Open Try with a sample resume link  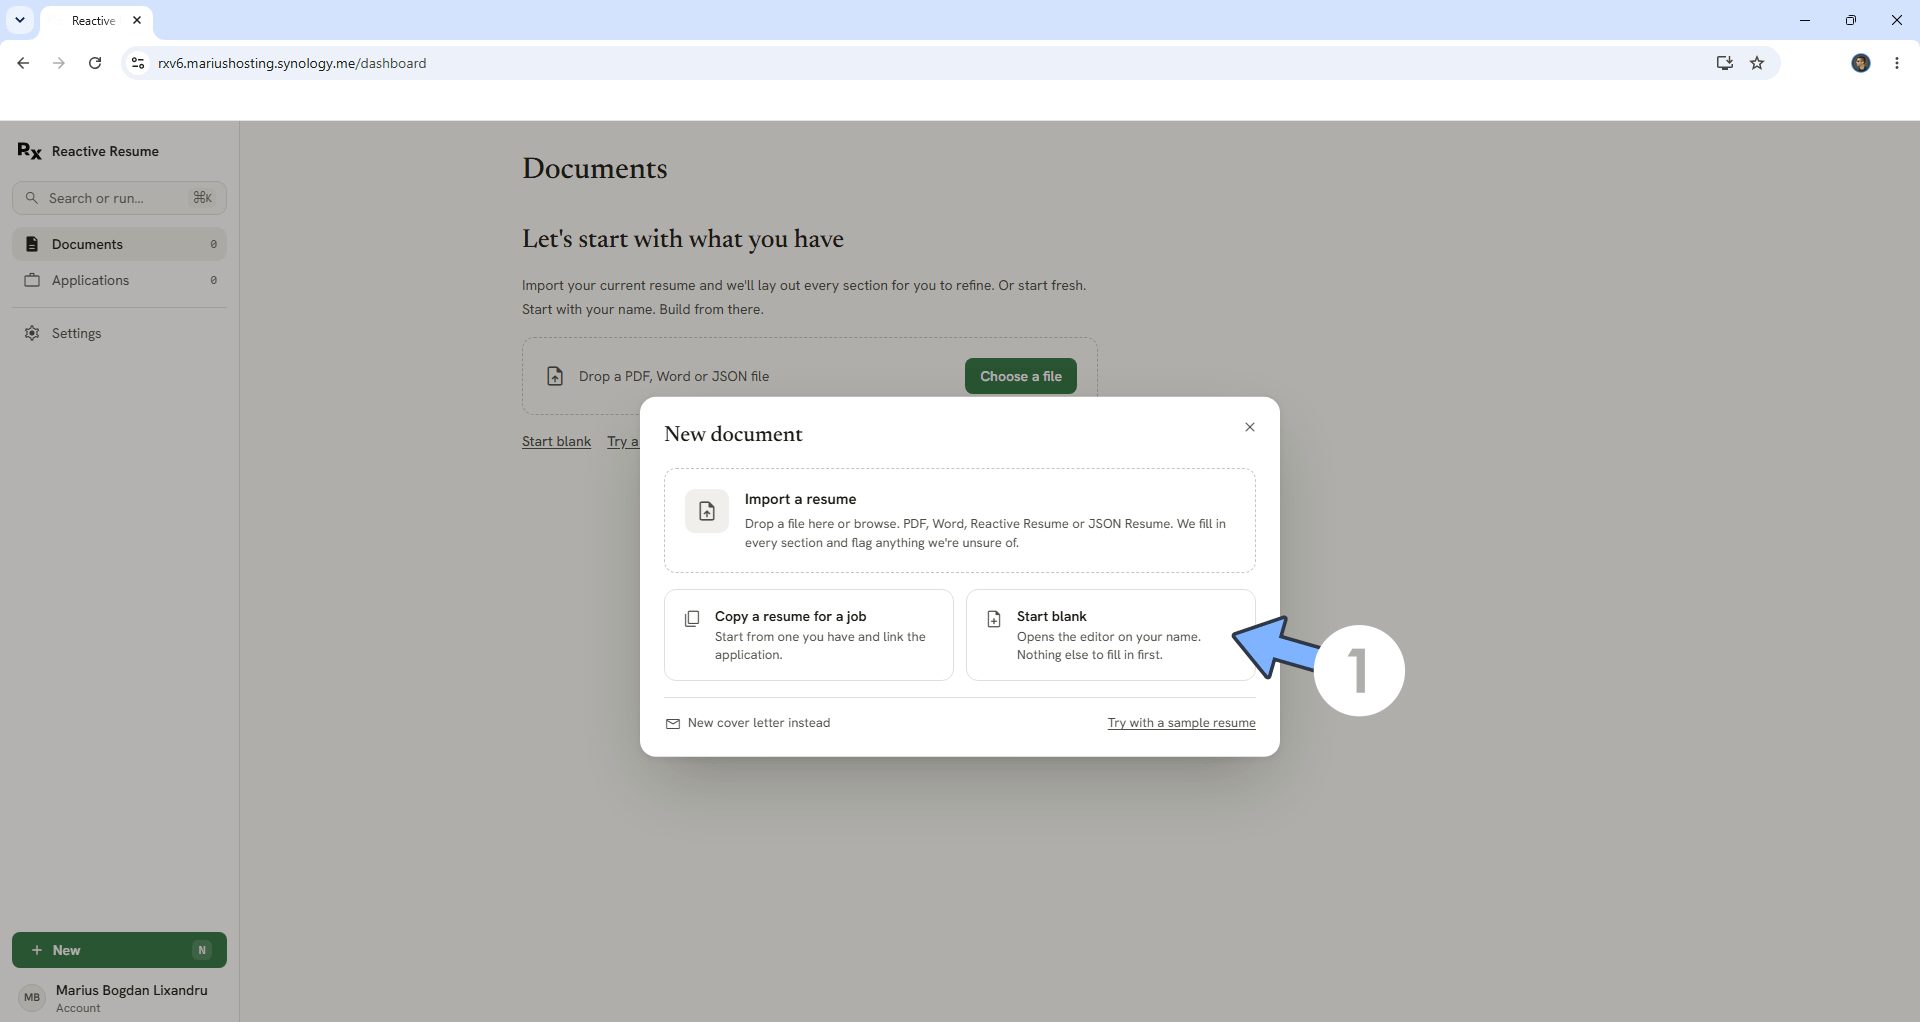pyautogui.click(x=1181, y=723)
